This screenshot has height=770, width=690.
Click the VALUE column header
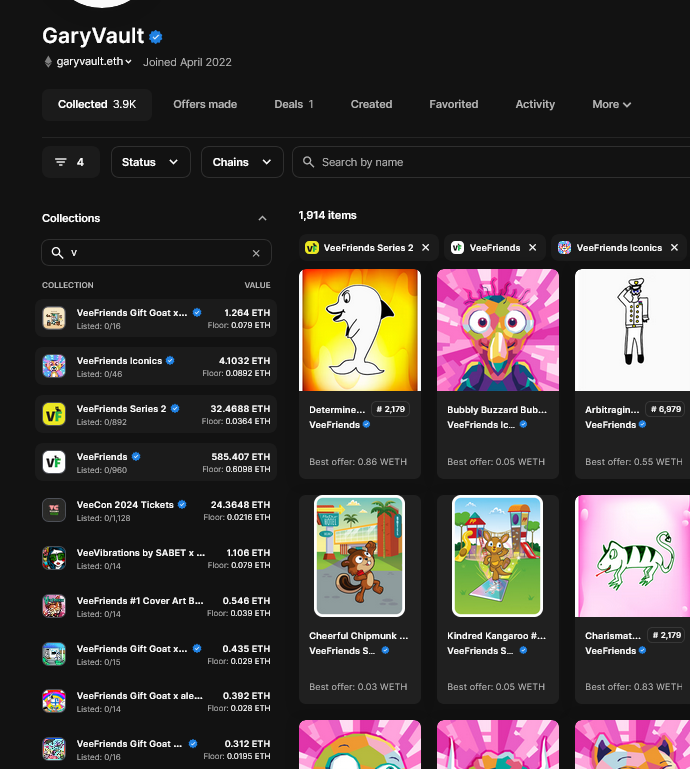257,285
